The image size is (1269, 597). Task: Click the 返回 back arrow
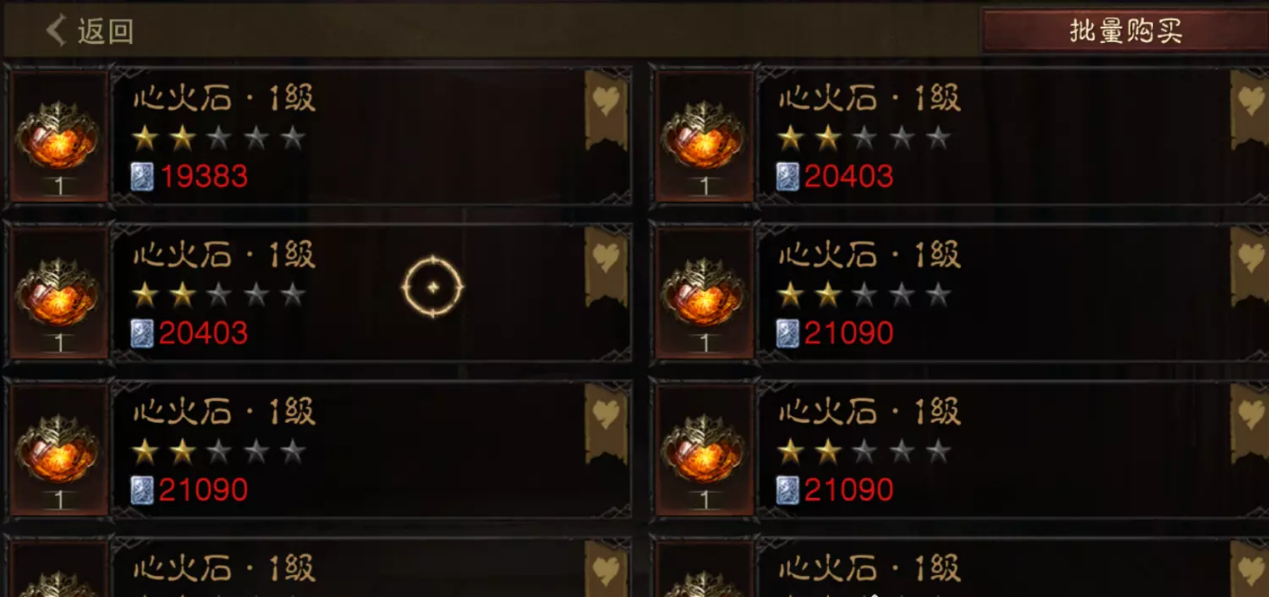(x=56, y=30)
